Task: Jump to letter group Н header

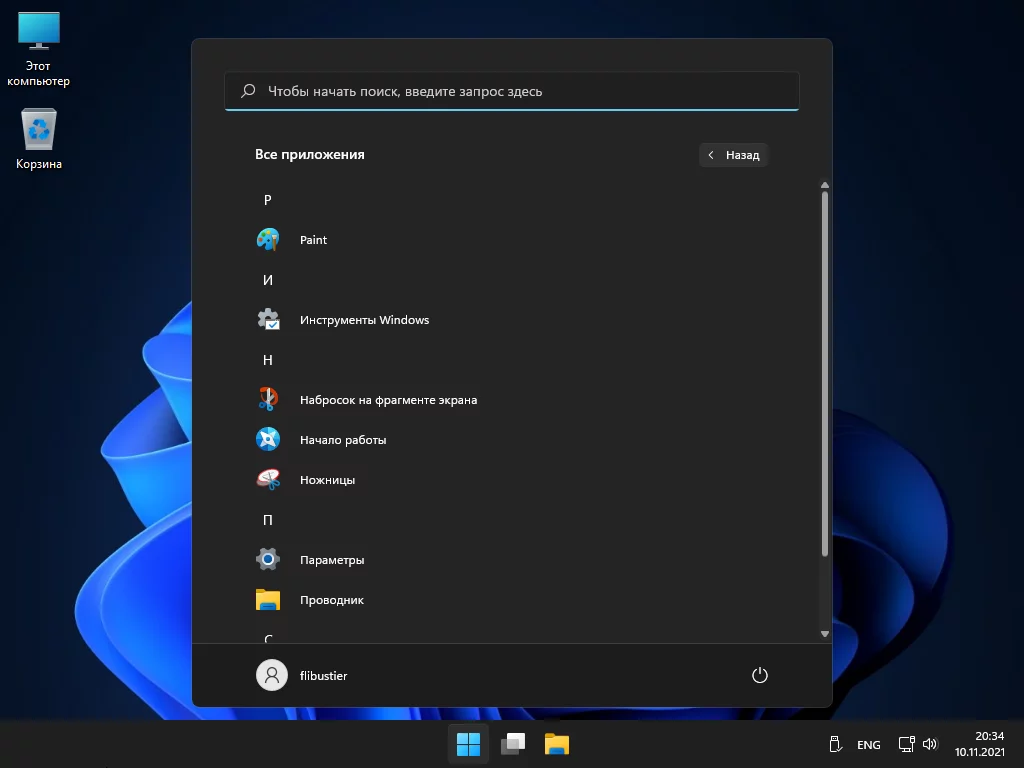Action: coord(267,360)
